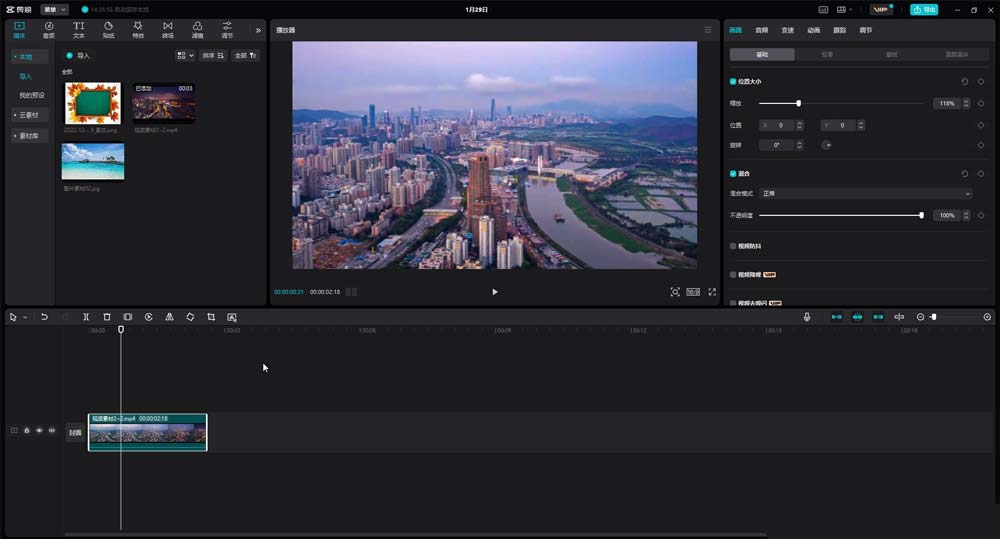Expand the 云素材 section in sidebar
1000x539 pixels.
(x=26, y=115)
